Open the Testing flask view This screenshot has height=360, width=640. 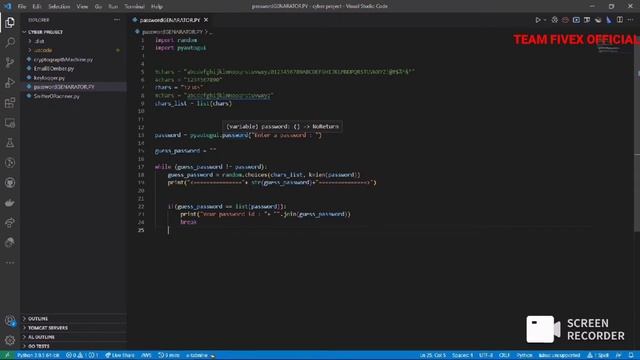(x=10, y=142)
